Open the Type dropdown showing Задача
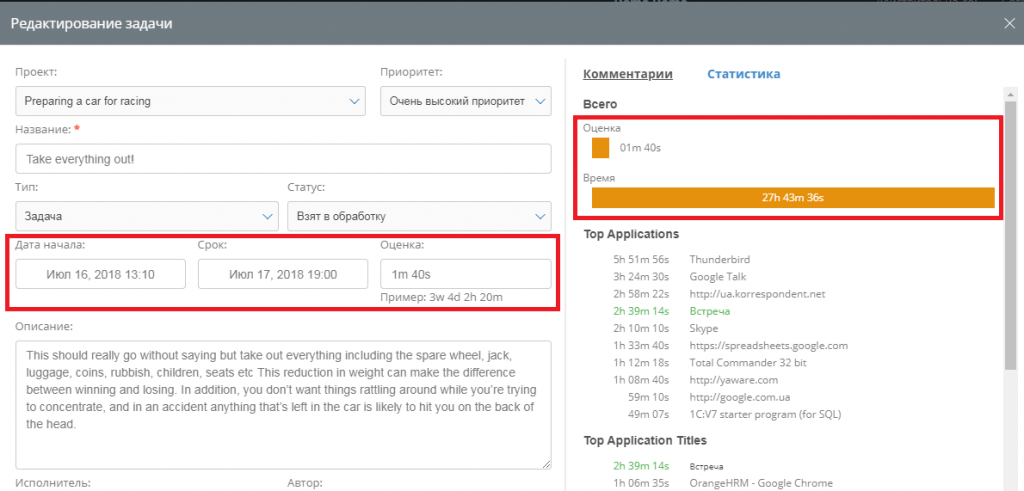The width and height of the screenshot is (1024, 491). tap(147, 216)
